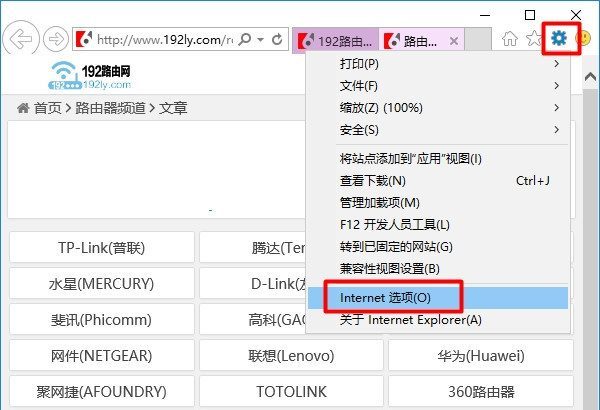The width and height of the screenshot is (600, 410).
Task: Click the 网件(NETGEAR) brand button
Action: click(x=102, y=356)
